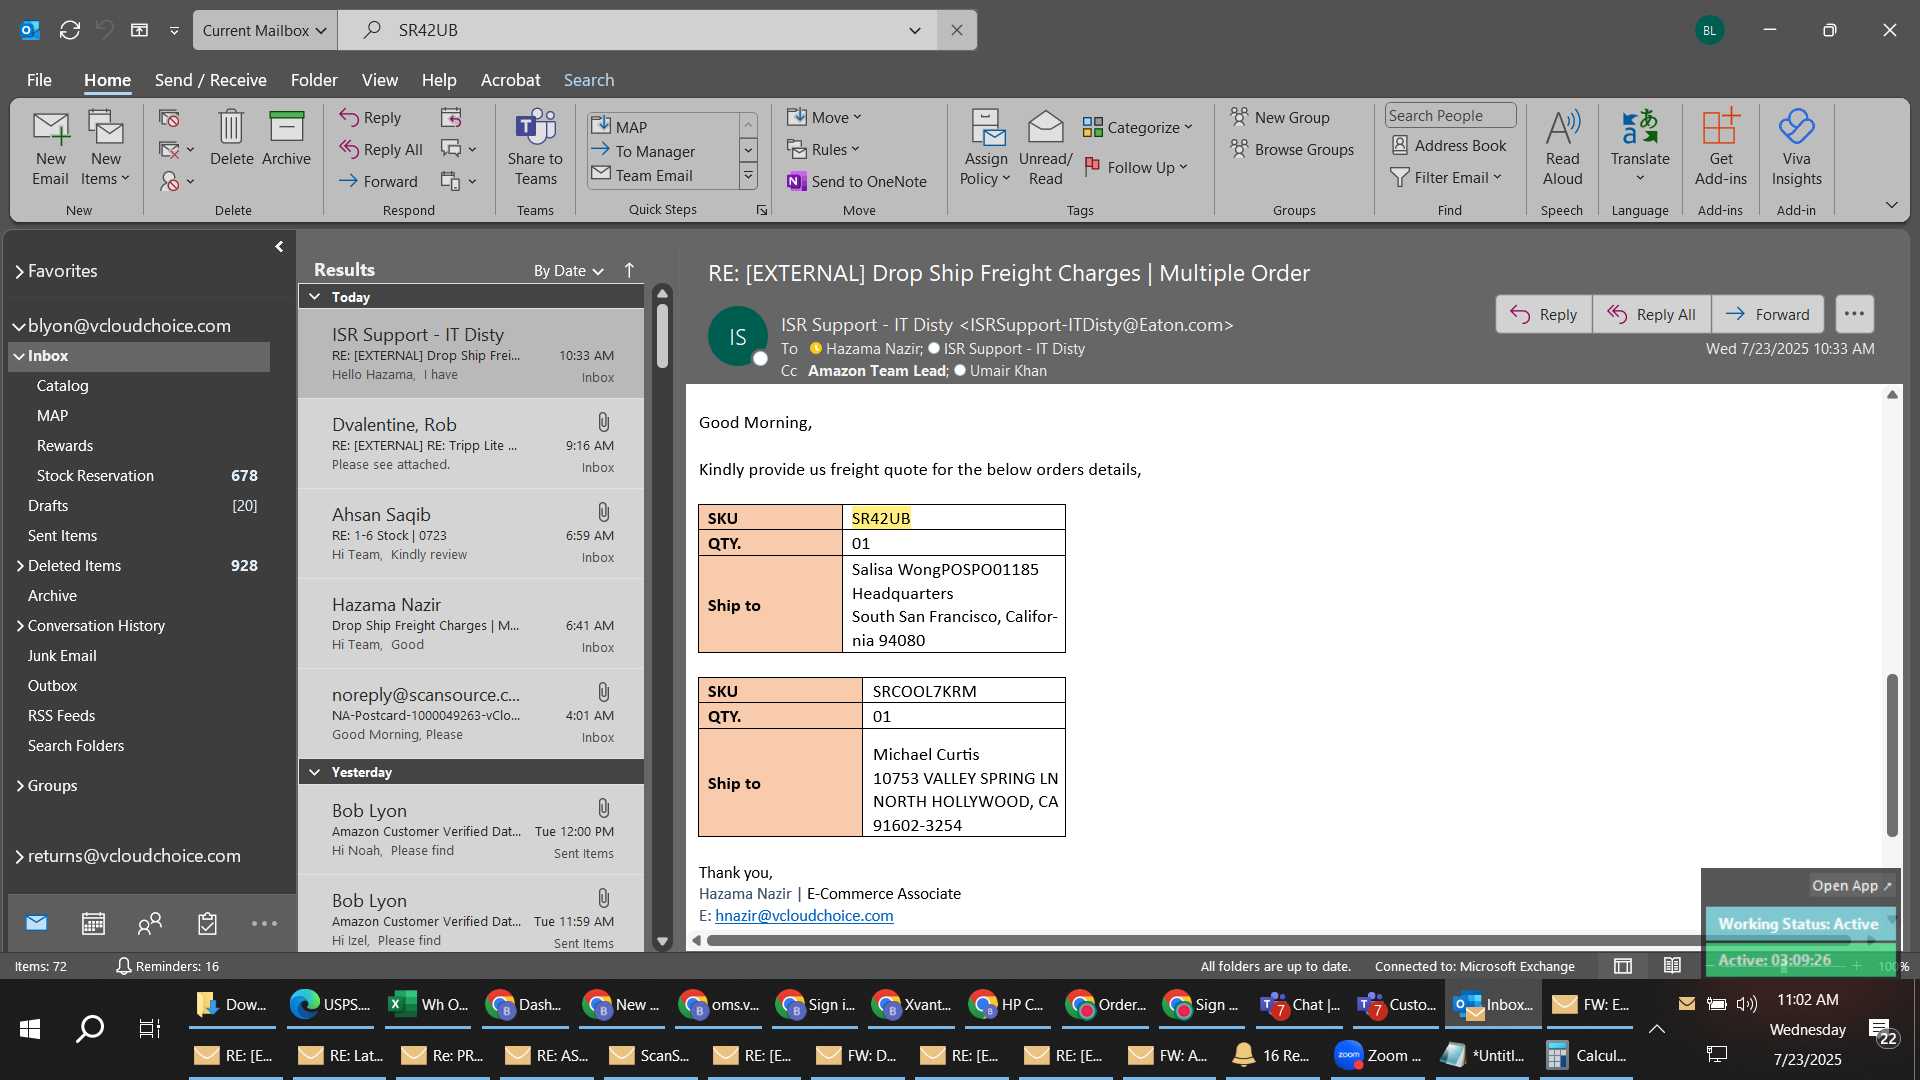Click Reply All in reading pane
This screenshot has width=1920, height=1080.
pos(1651,314)
